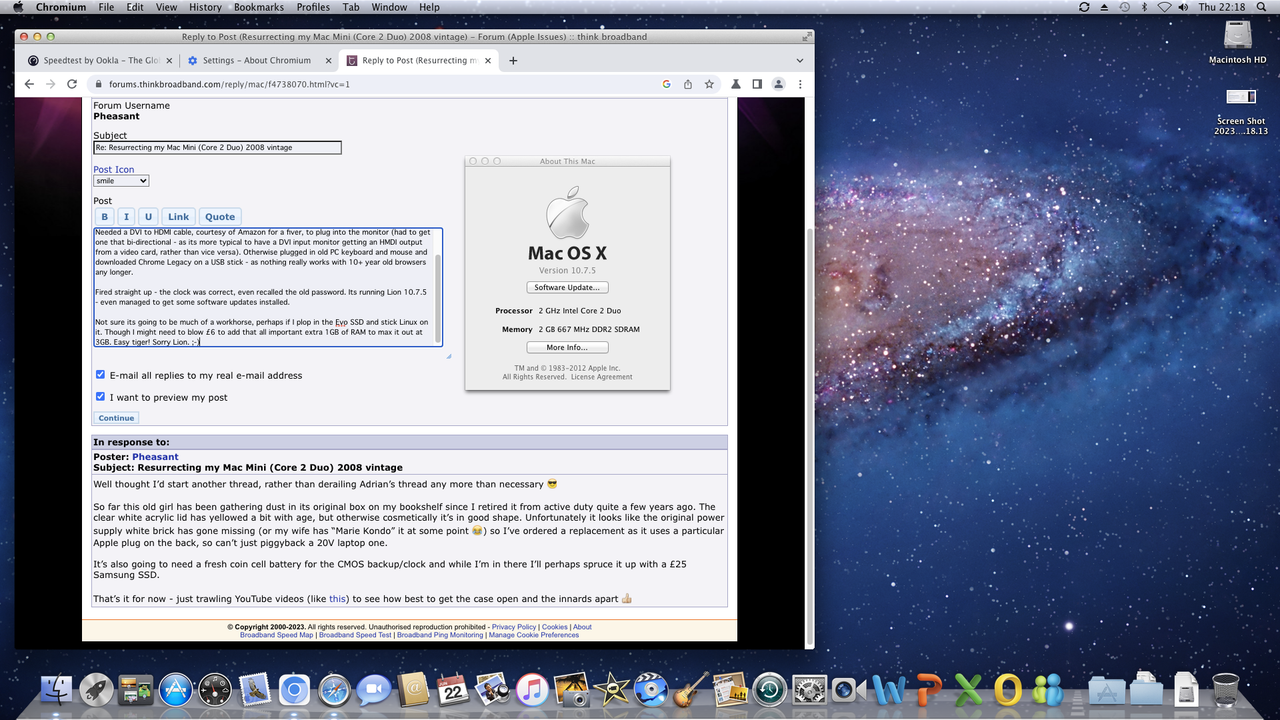
Task: Open the Trash in the dock
Action: 1225,689
